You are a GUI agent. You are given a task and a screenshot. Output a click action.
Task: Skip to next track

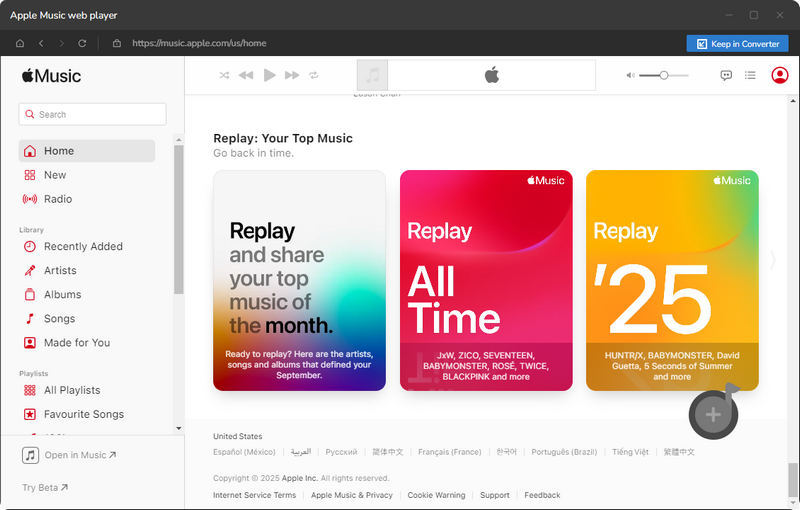point(292,75)
